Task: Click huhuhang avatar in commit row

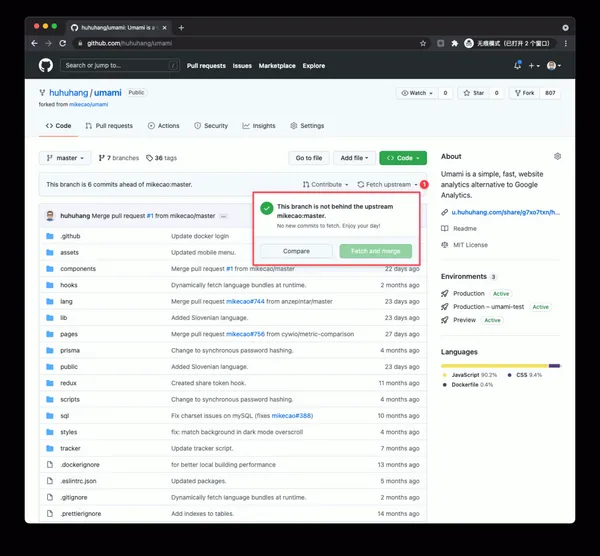Action: [x=50, y=216]
